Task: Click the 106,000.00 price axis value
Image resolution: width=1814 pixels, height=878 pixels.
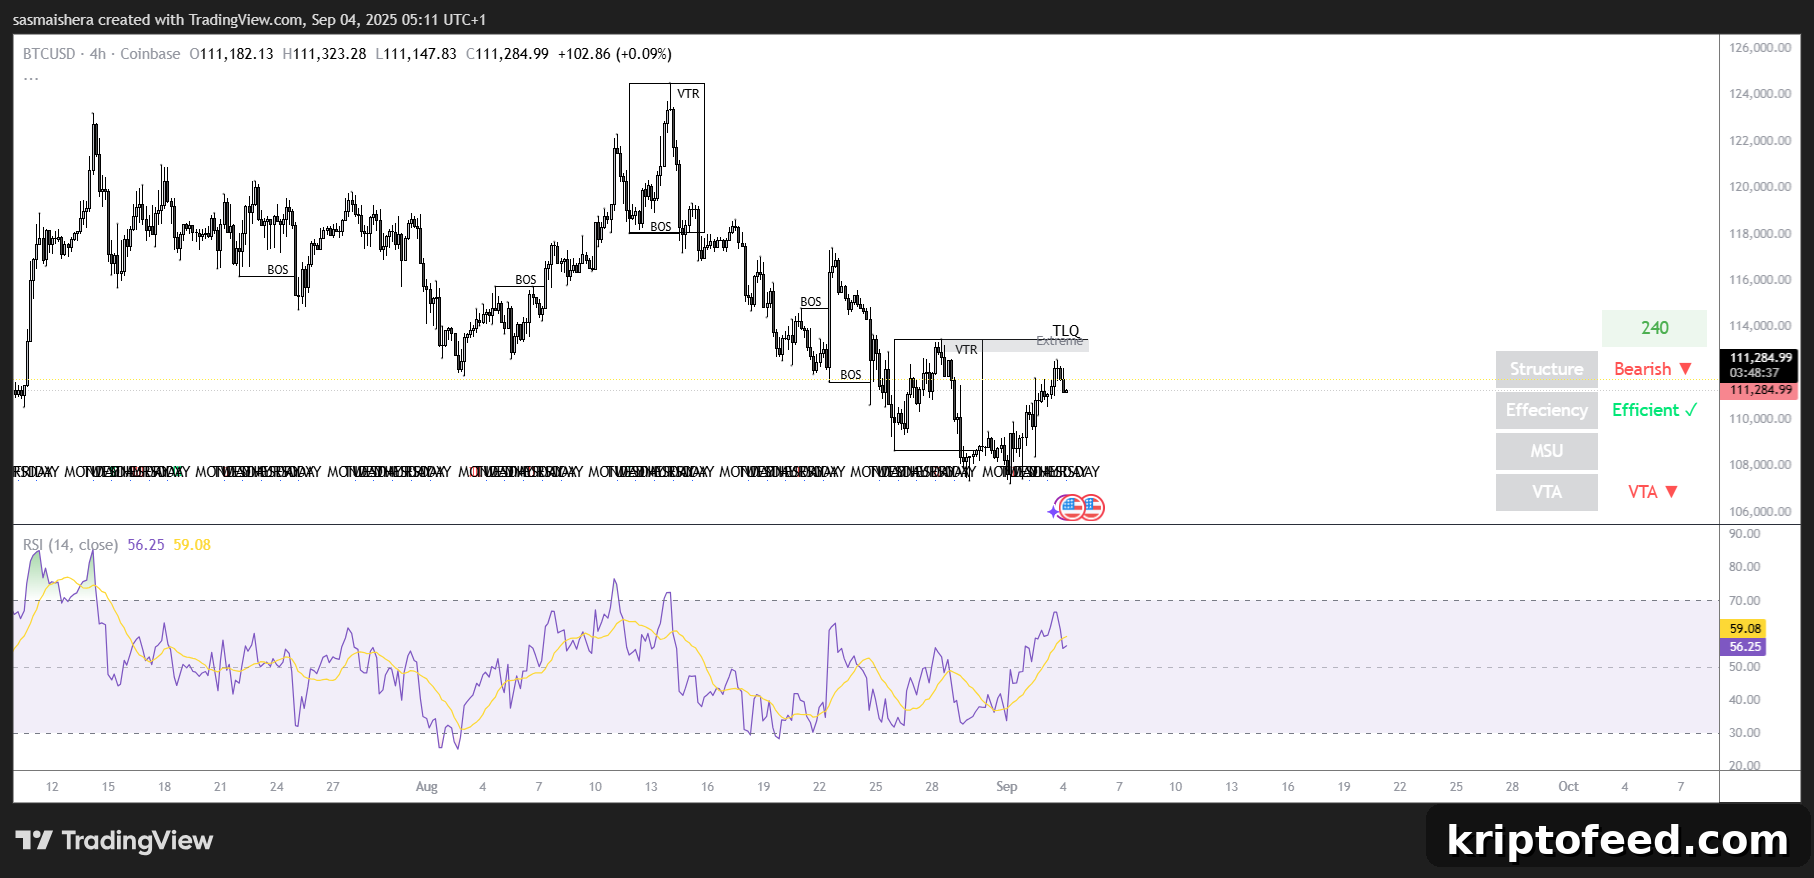Action: (1760, 512)
